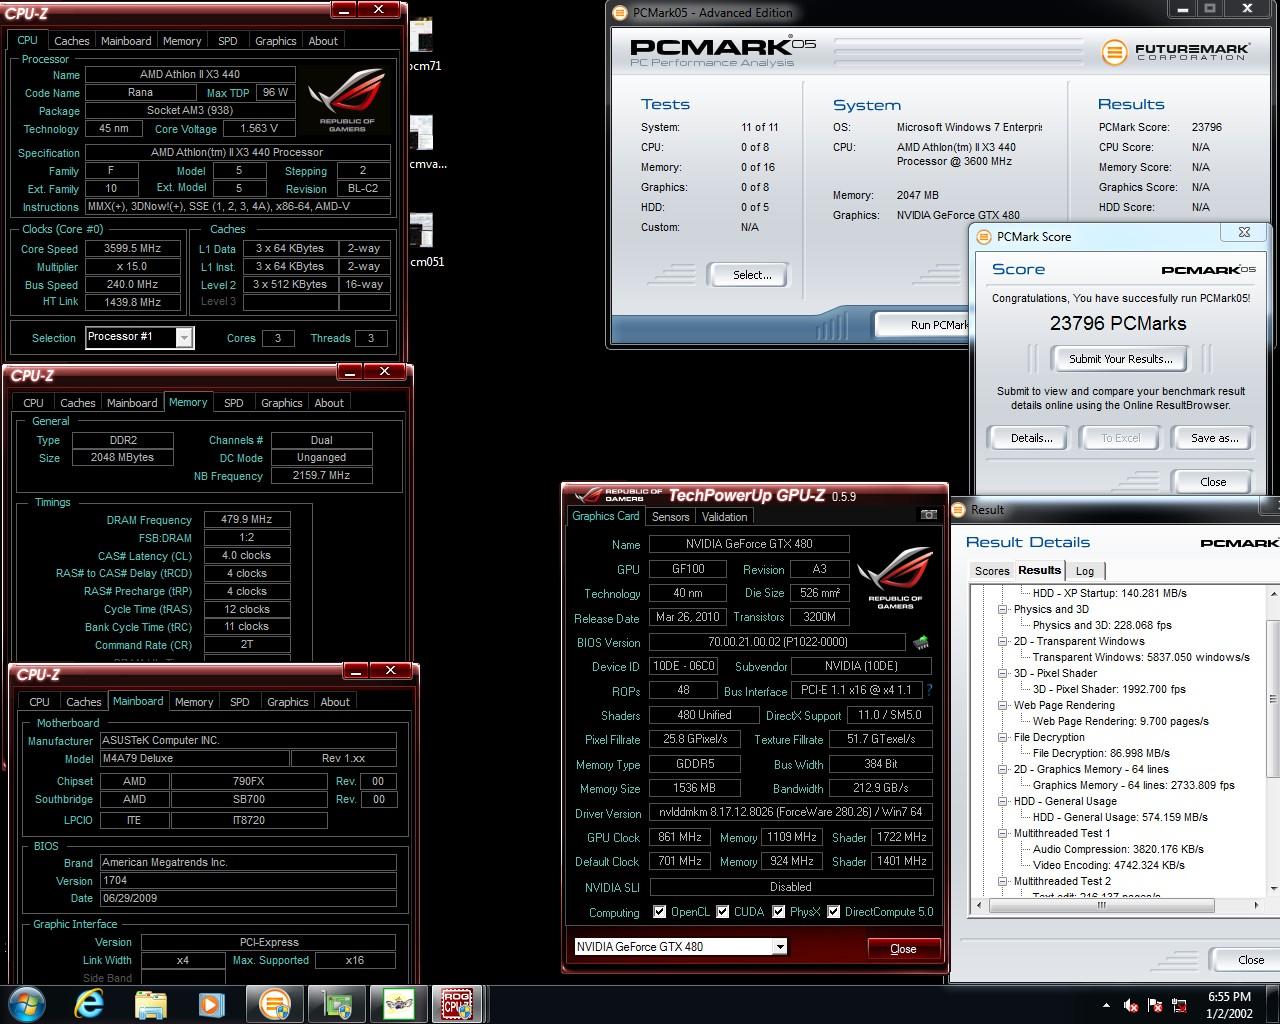The height and width of the screenshot is (1024, 1280).
Task: Collapse the File Decryption node
Action: tap(1003, 737)
